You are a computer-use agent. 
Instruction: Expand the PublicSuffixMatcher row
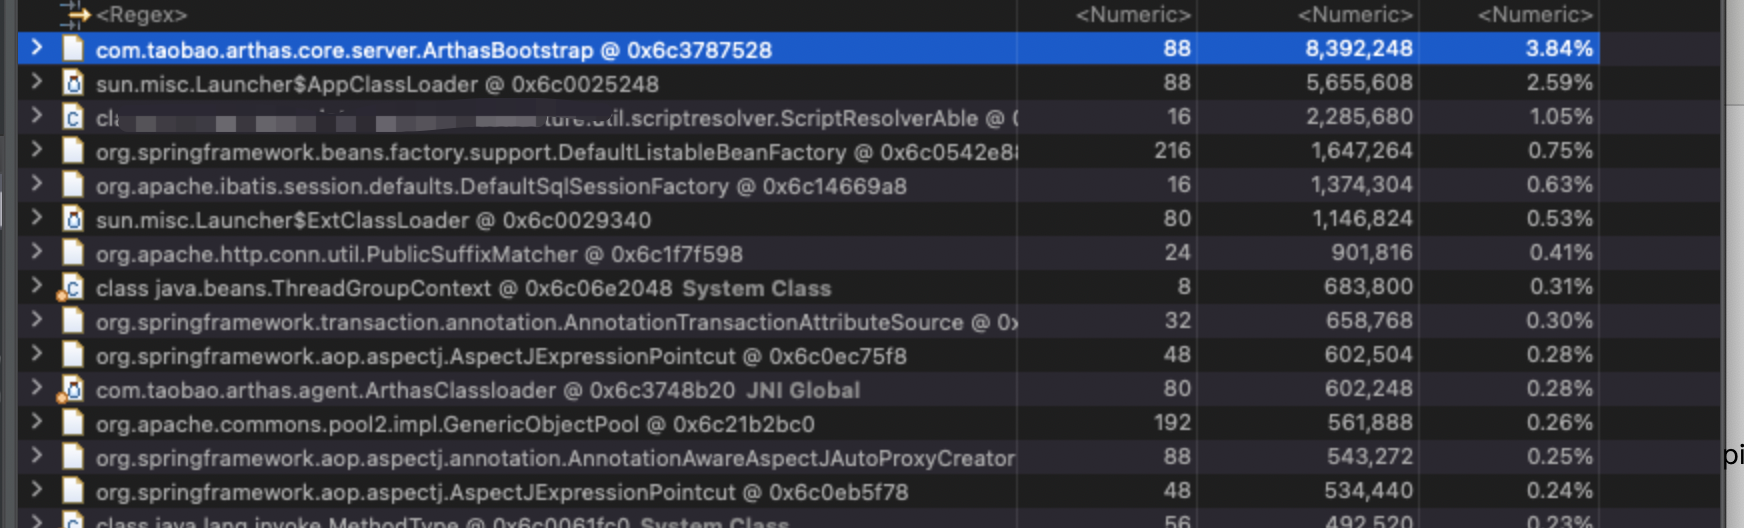pos(37,252)
